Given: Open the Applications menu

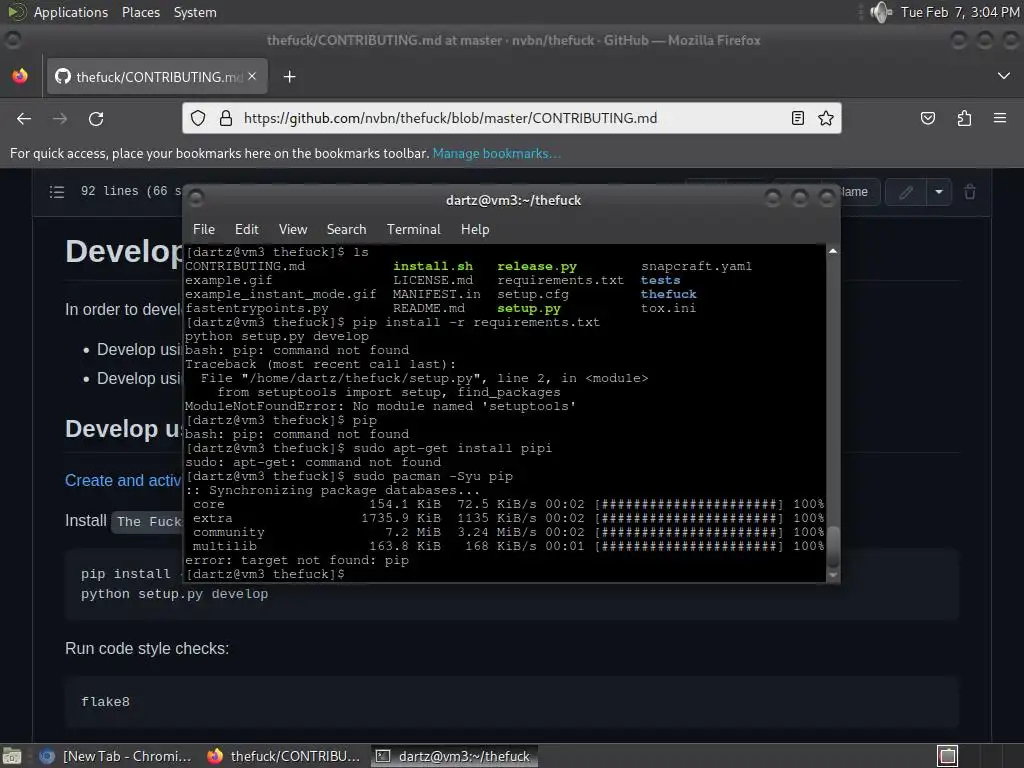Looking at the screenshot, I should point(71,12).
